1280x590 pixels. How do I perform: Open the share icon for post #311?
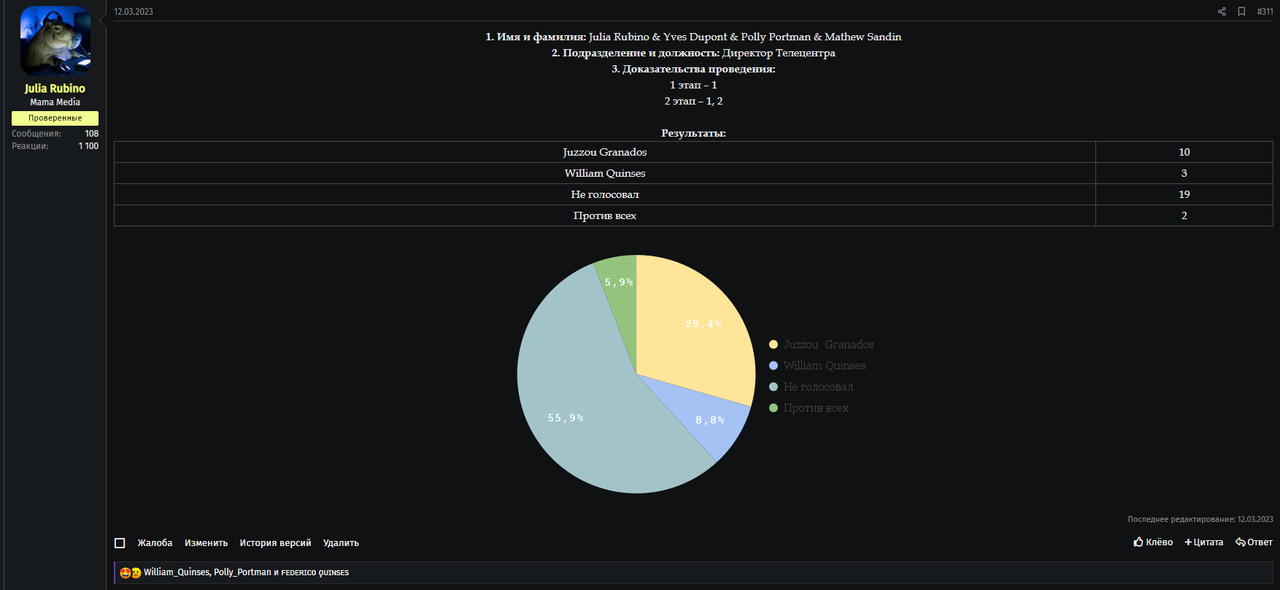point(1222,12)
